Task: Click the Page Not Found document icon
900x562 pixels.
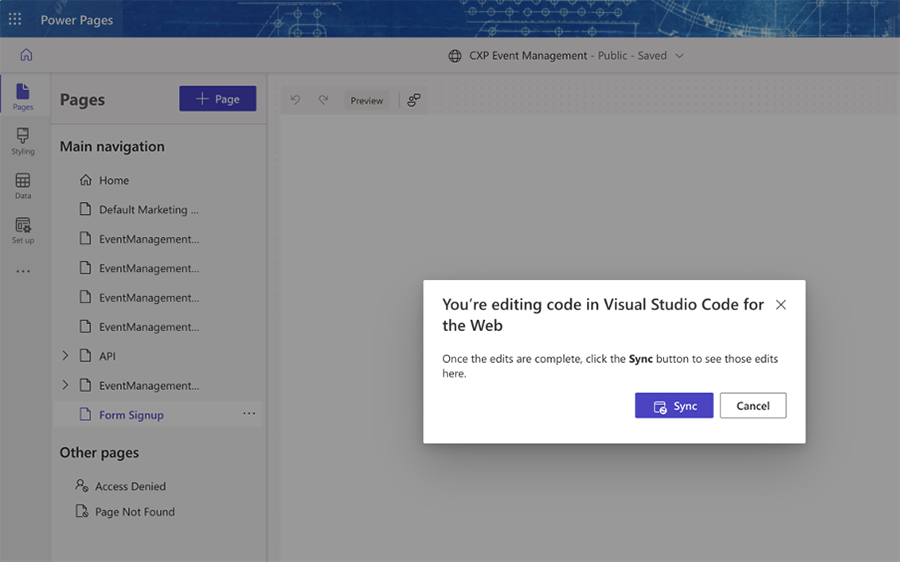Action: pyautogui.click(x=82, y=511)
